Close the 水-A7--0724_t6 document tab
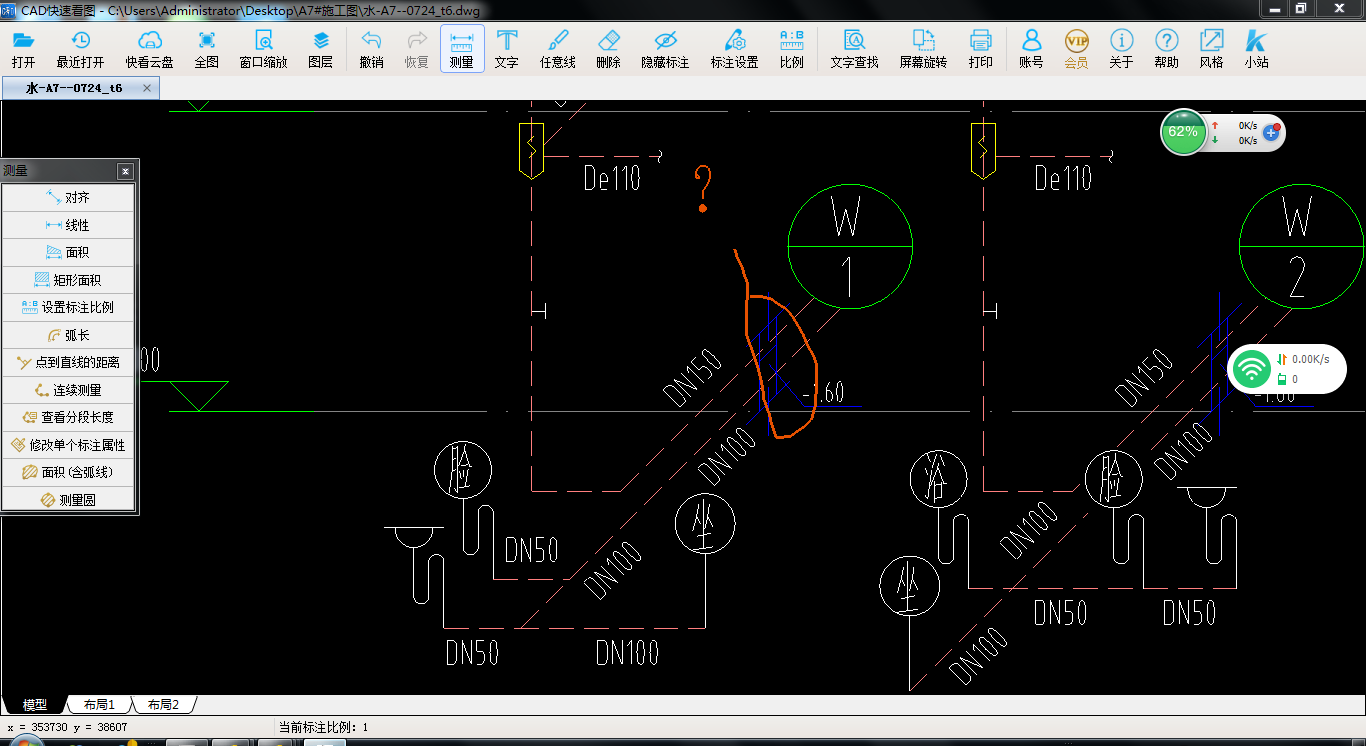The width and height of the screenshot is (1366, 746). tap(147, 88)
